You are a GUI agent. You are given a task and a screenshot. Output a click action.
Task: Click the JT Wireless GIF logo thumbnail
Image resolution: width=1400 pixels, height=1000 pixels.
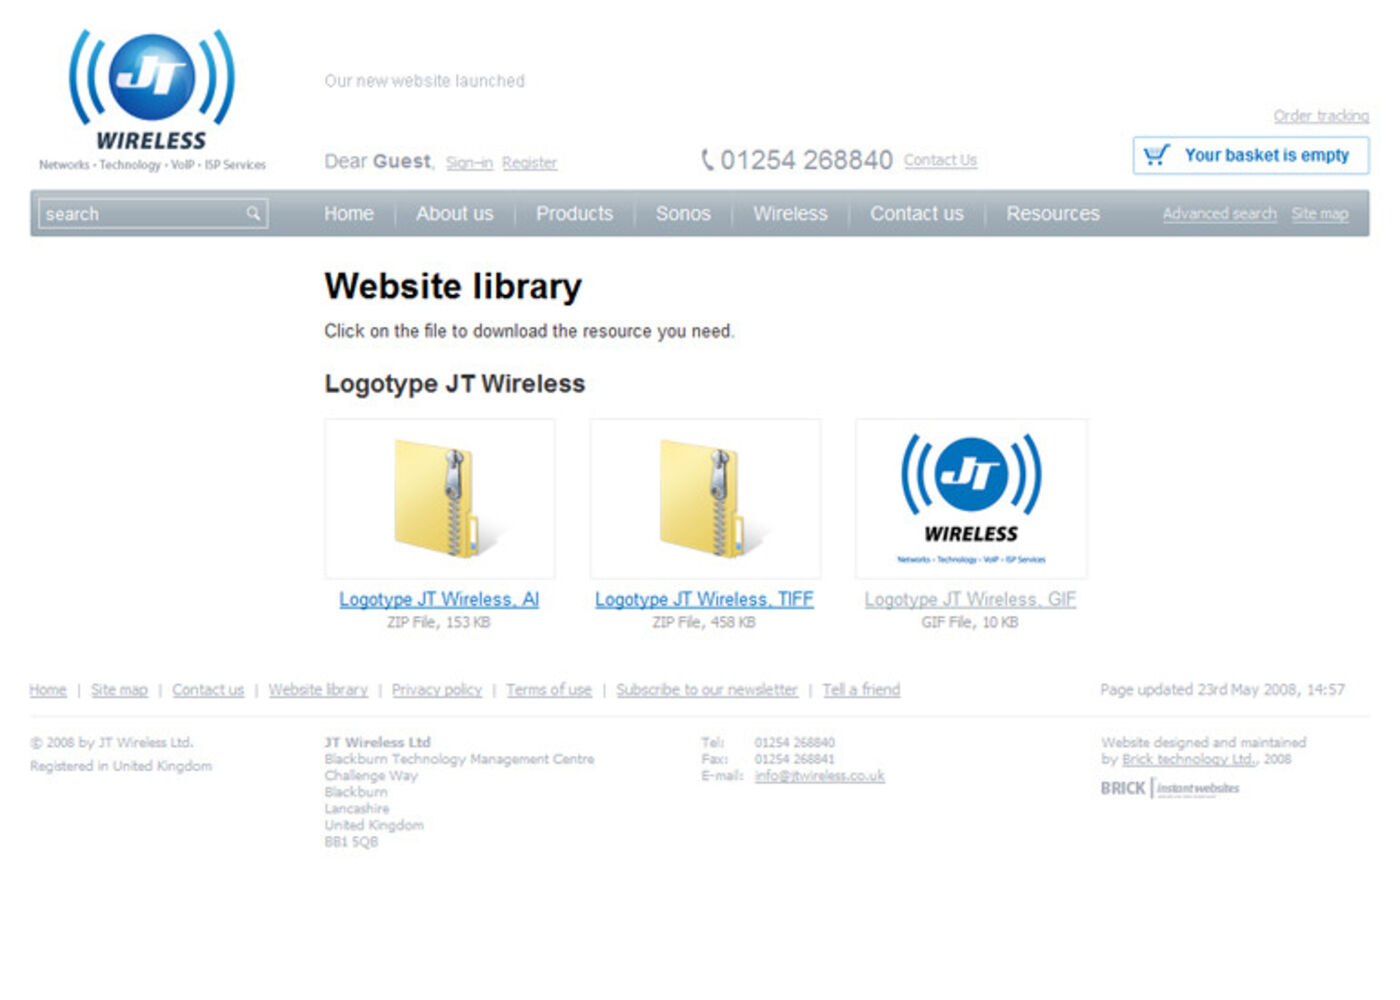pyautogui.click(x=971, y=497)
